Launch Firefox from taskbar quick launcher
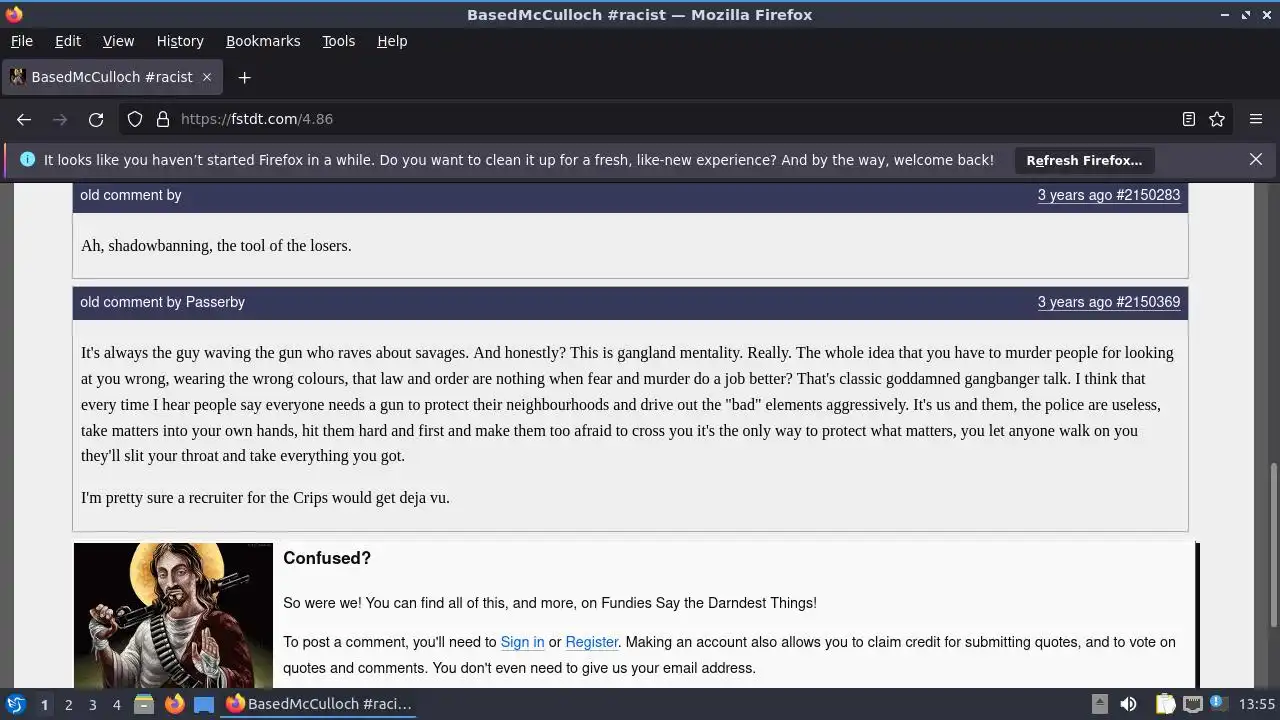Viewport: 1280px width, 720px height. pyautogui.click(x=174, y=704)
